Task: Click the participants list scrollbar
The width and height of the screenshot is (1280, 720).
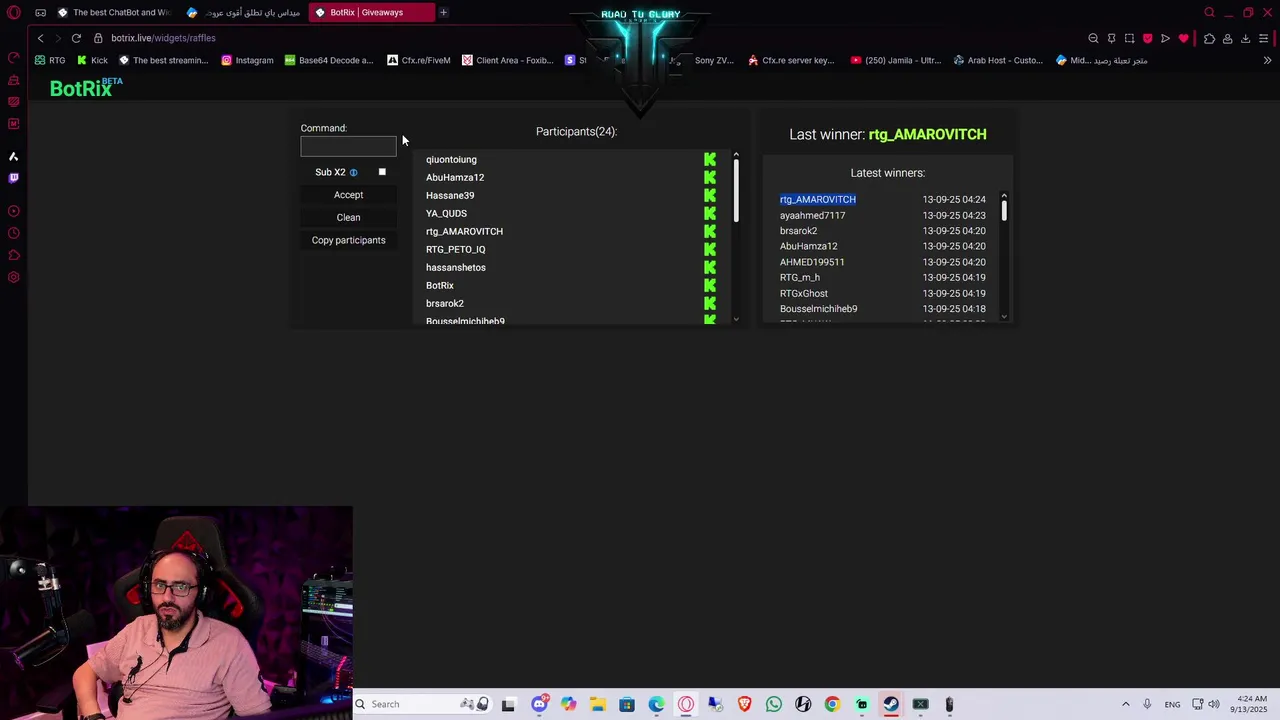Action: pyautogui.click(x=736, y=190)
